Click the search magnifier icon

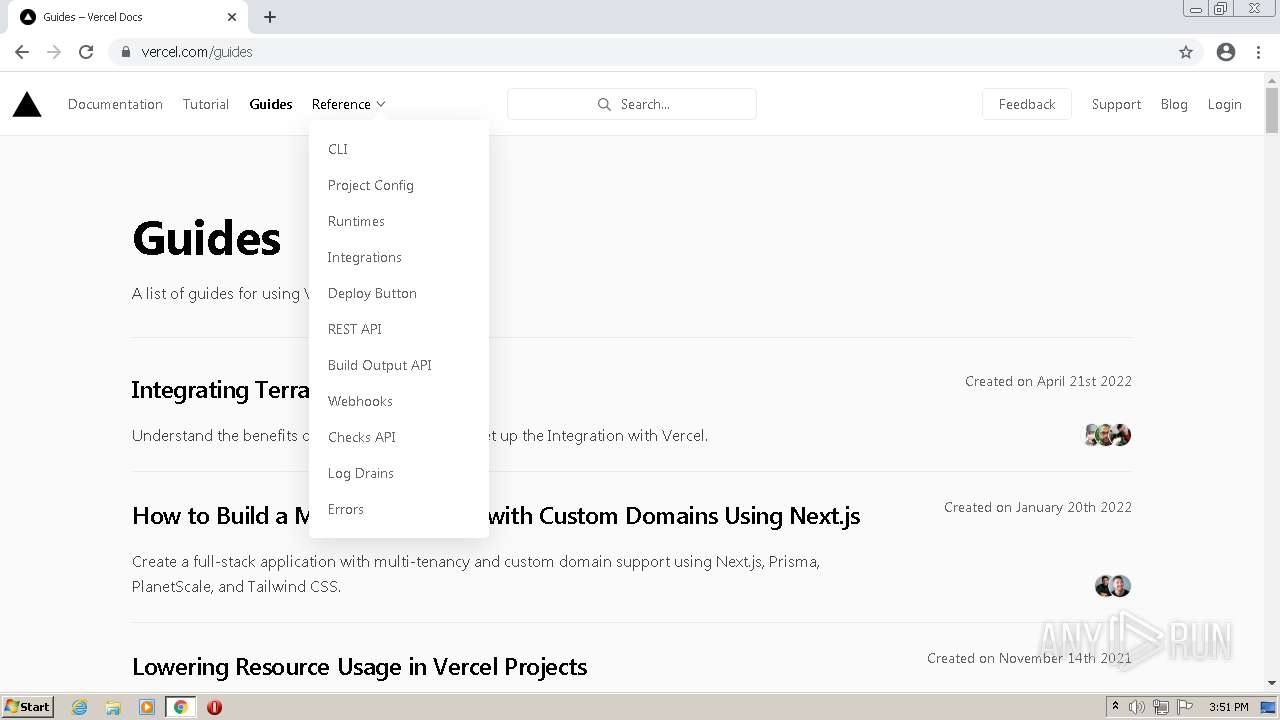(604, 104)
